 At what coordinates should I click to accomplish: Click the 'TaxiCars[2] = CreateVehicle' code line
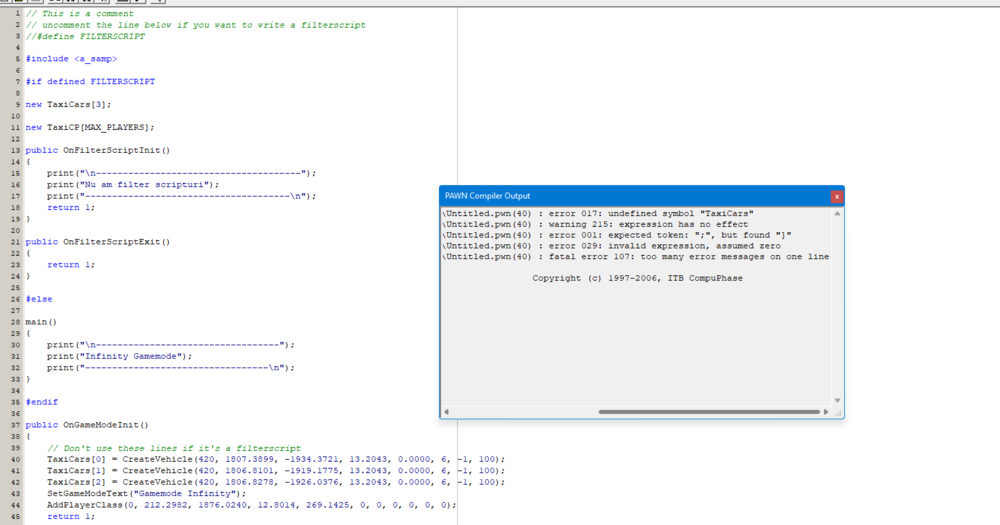tap(276, 482)
